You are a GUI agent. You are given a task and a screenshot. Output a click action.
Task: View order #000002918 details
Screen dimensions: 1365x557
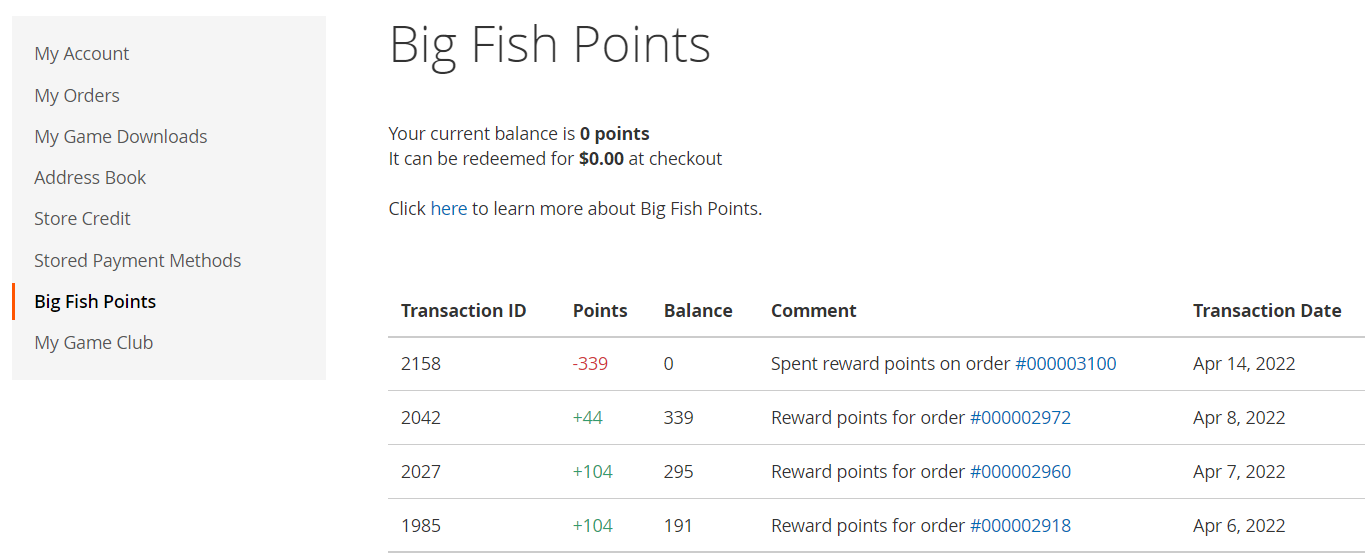click(1020, 526)
